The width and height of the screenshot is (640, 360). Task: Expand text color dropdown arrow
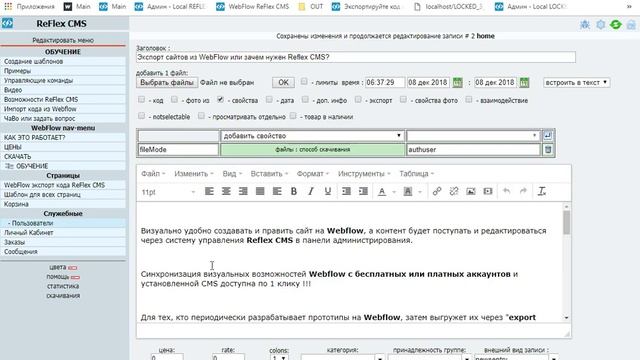(394, 191)
